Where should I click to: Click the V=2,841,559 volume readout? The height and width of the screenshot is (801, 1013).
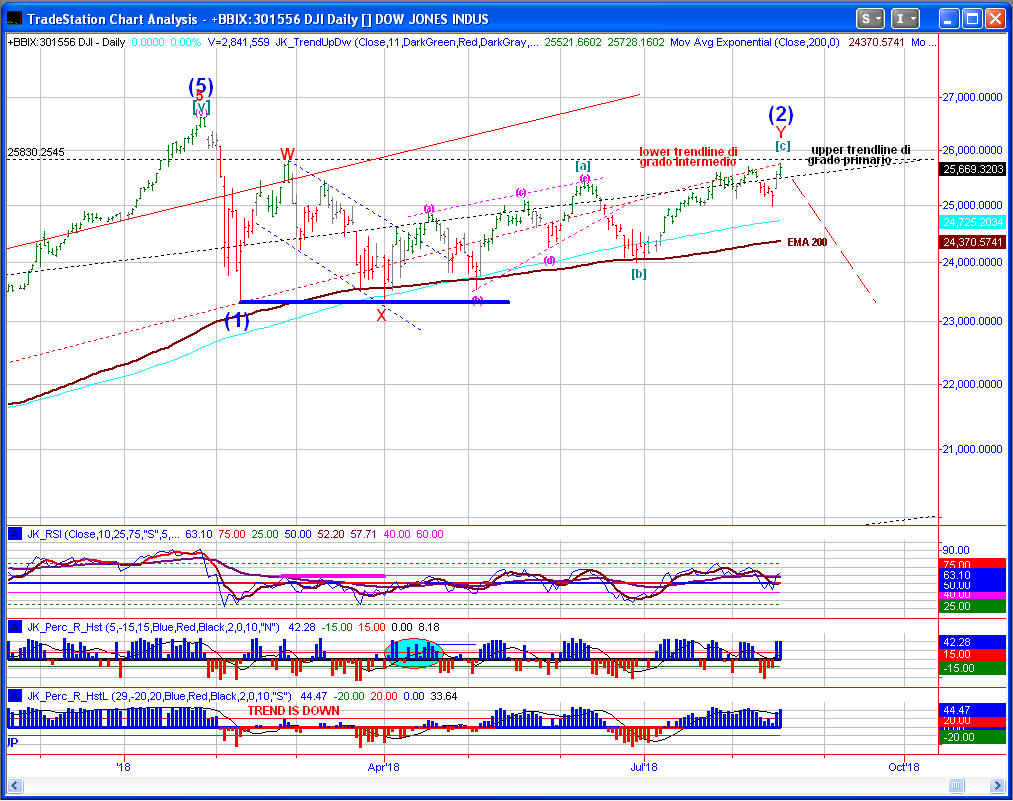coord(238,43)
